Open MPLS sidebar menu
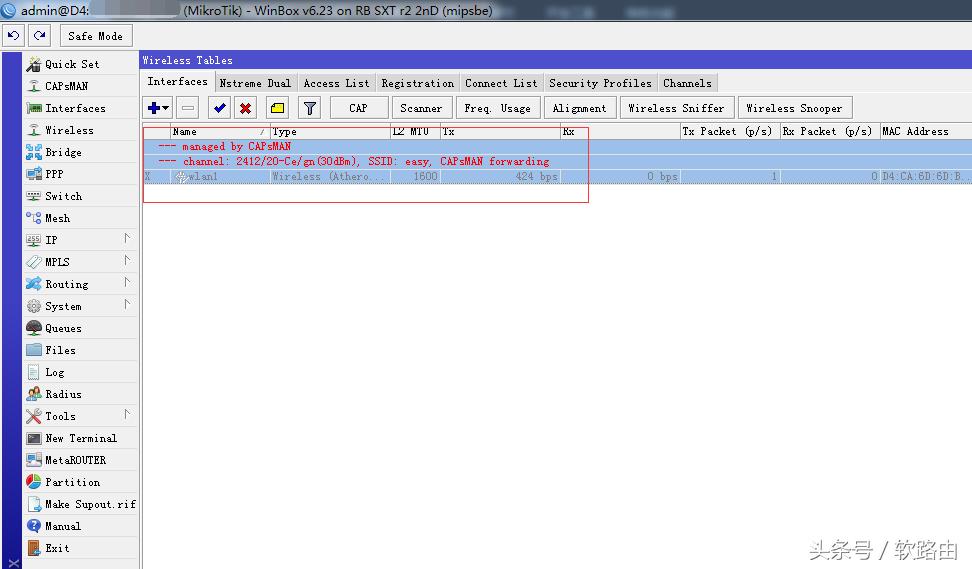The image size is (972, 569). tap(81, 262)
